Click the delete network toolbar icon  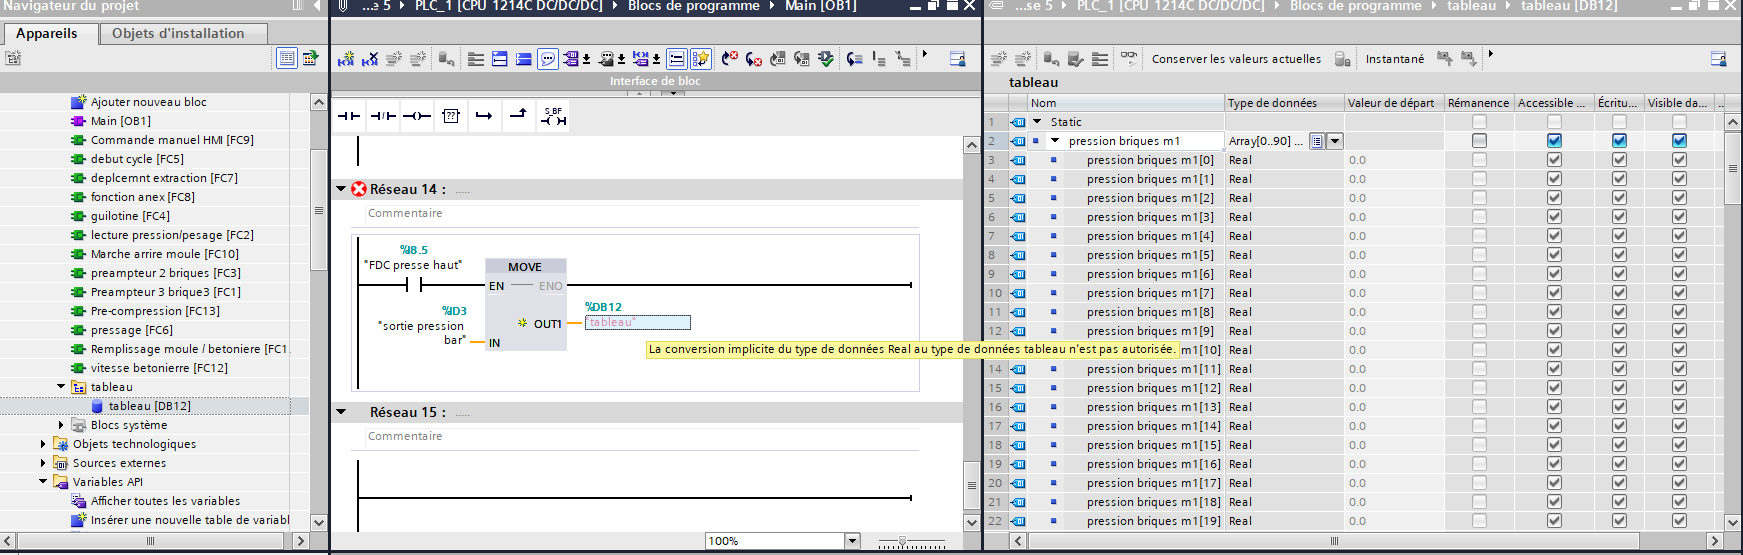pyautogui.click(x=370, y=59)
